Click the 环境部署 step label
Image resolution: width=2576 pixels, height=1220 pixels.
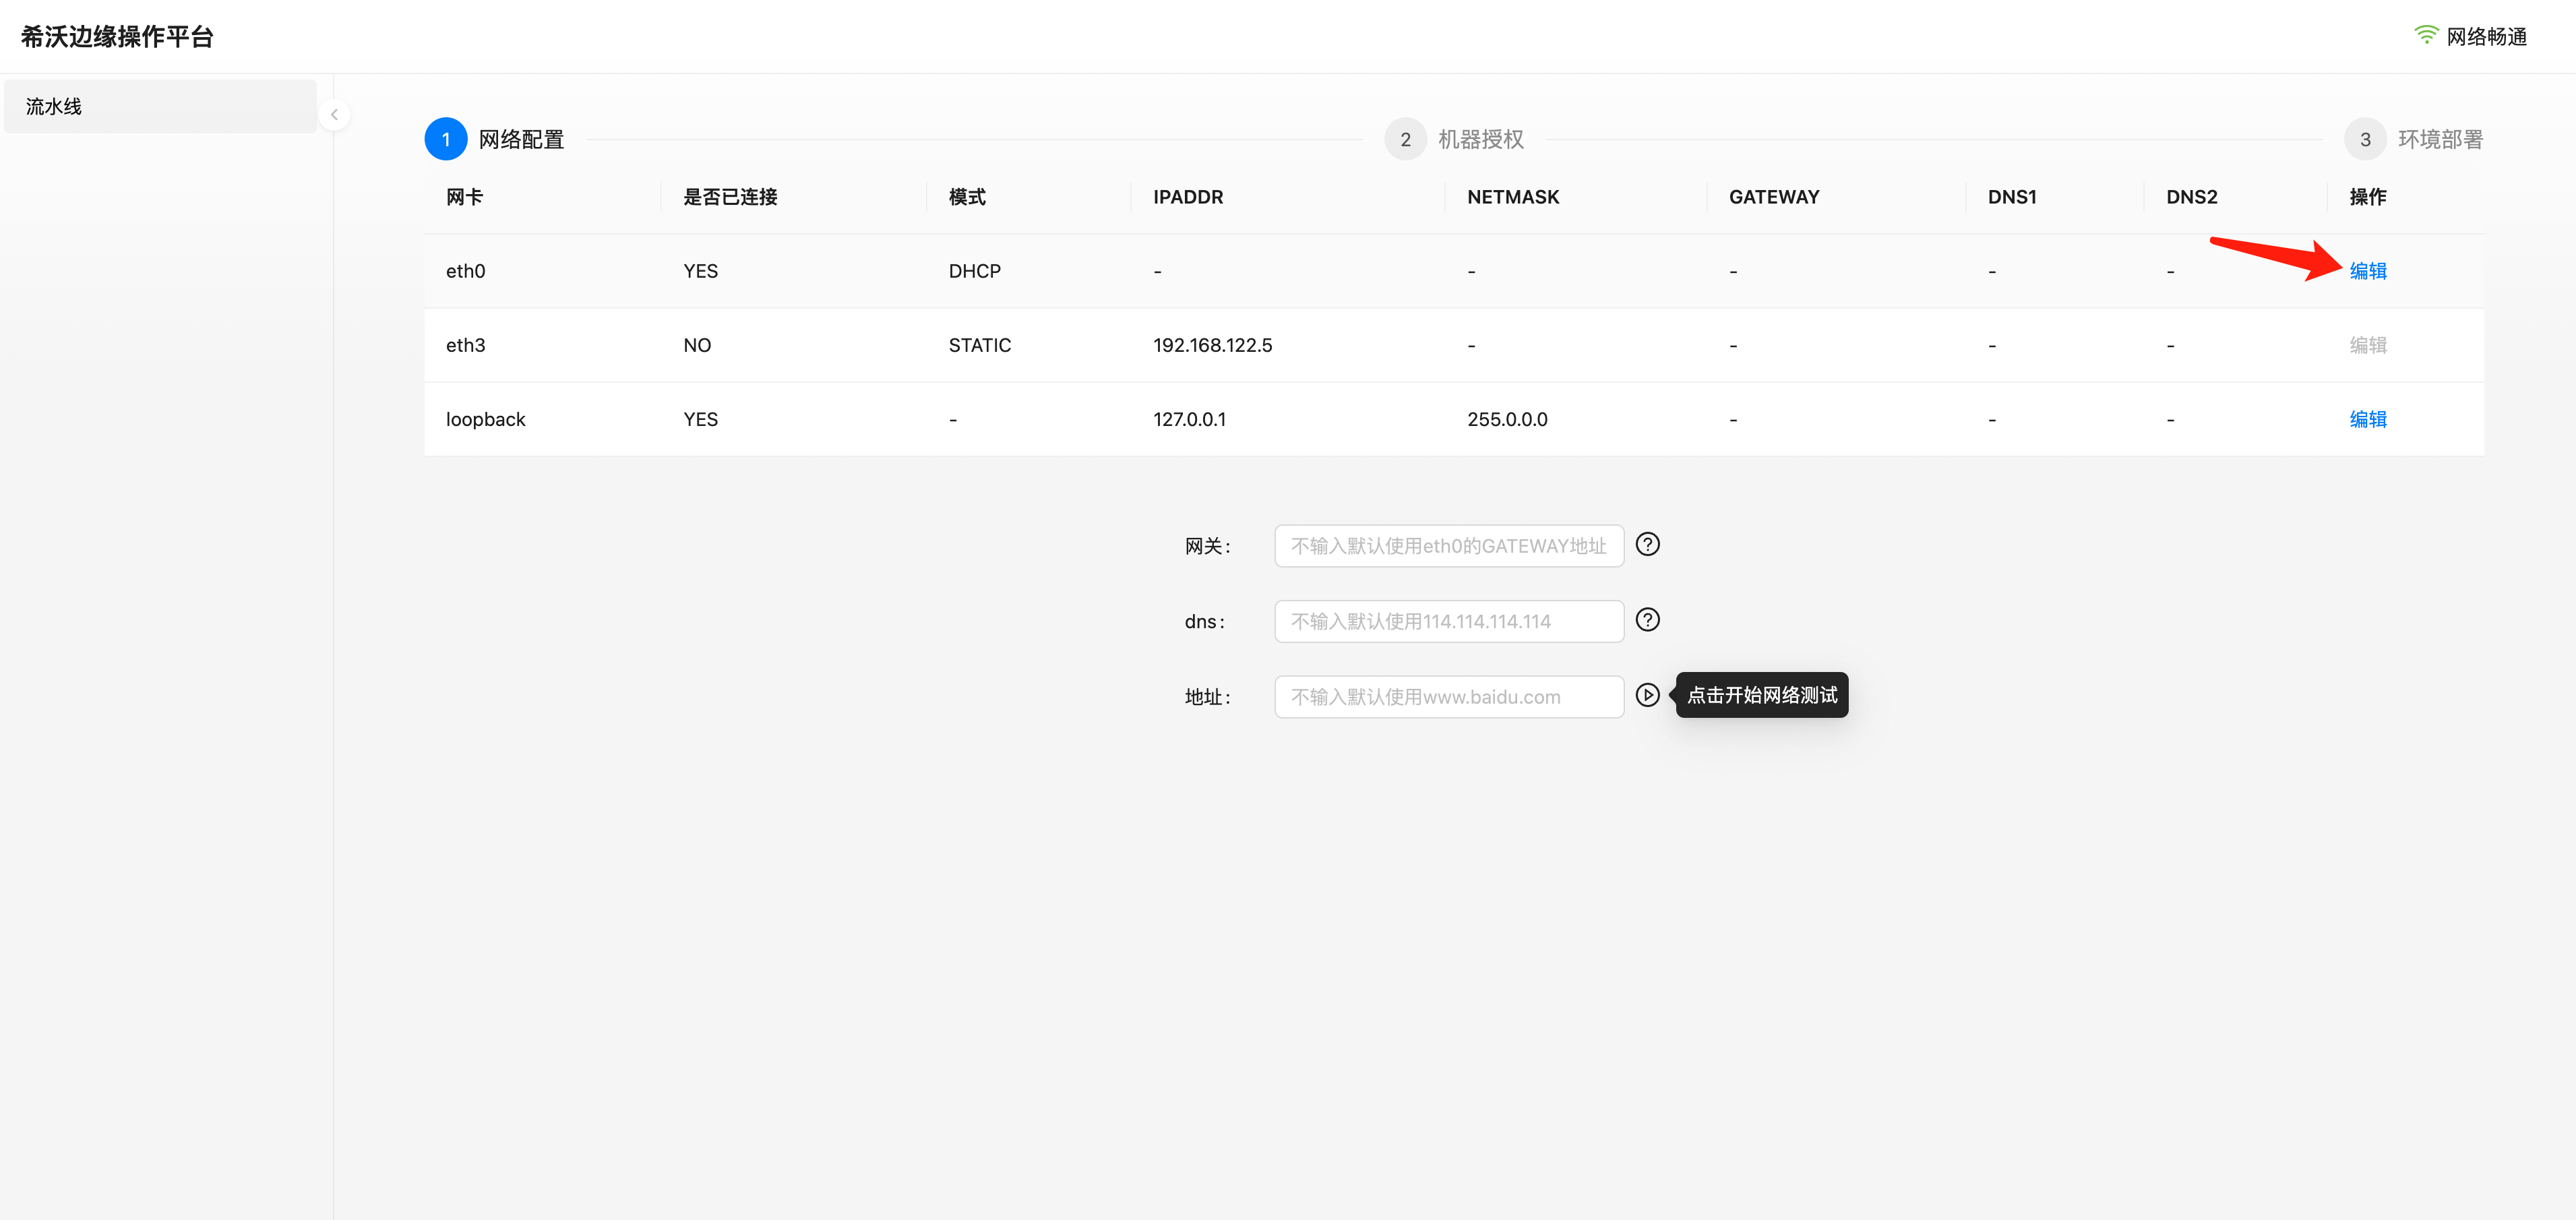2440,139
